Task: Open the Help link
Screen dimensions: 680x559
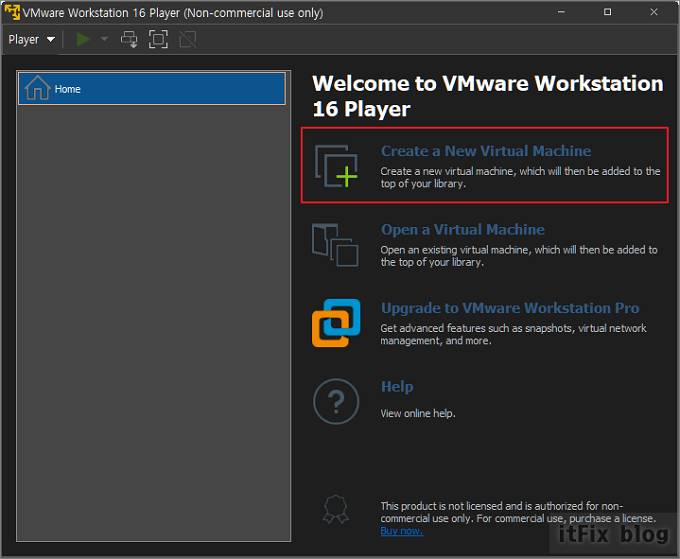Action: [397, 386]
